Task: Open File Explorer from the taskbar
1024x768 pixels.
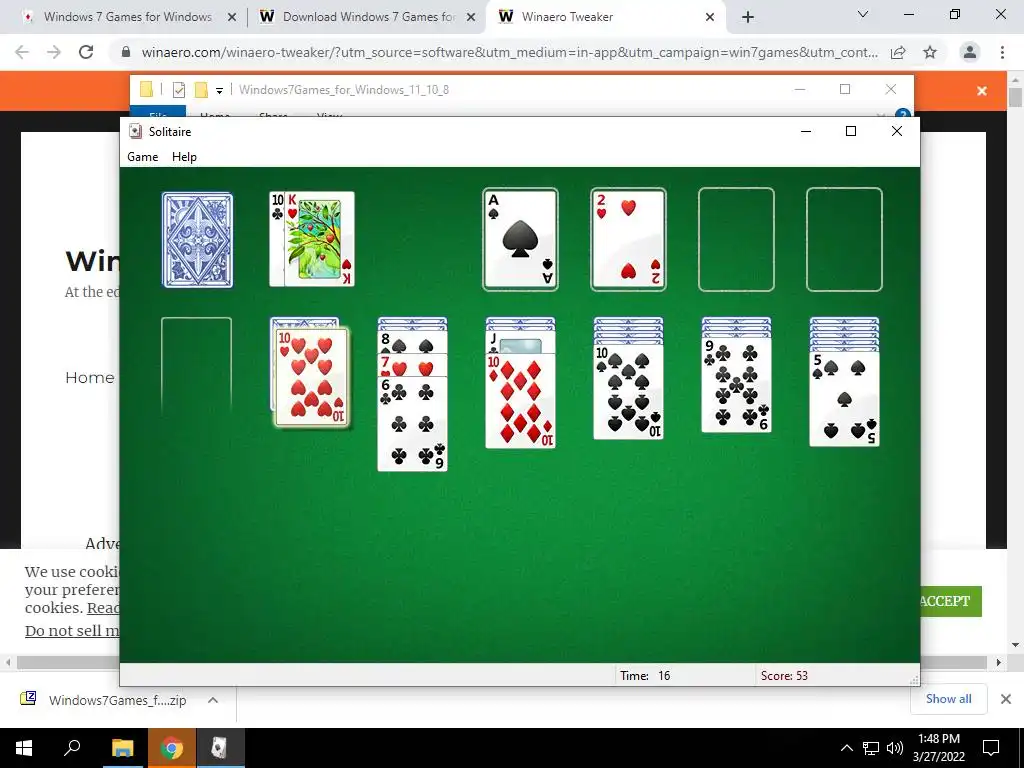Action: tap(122, 748)
